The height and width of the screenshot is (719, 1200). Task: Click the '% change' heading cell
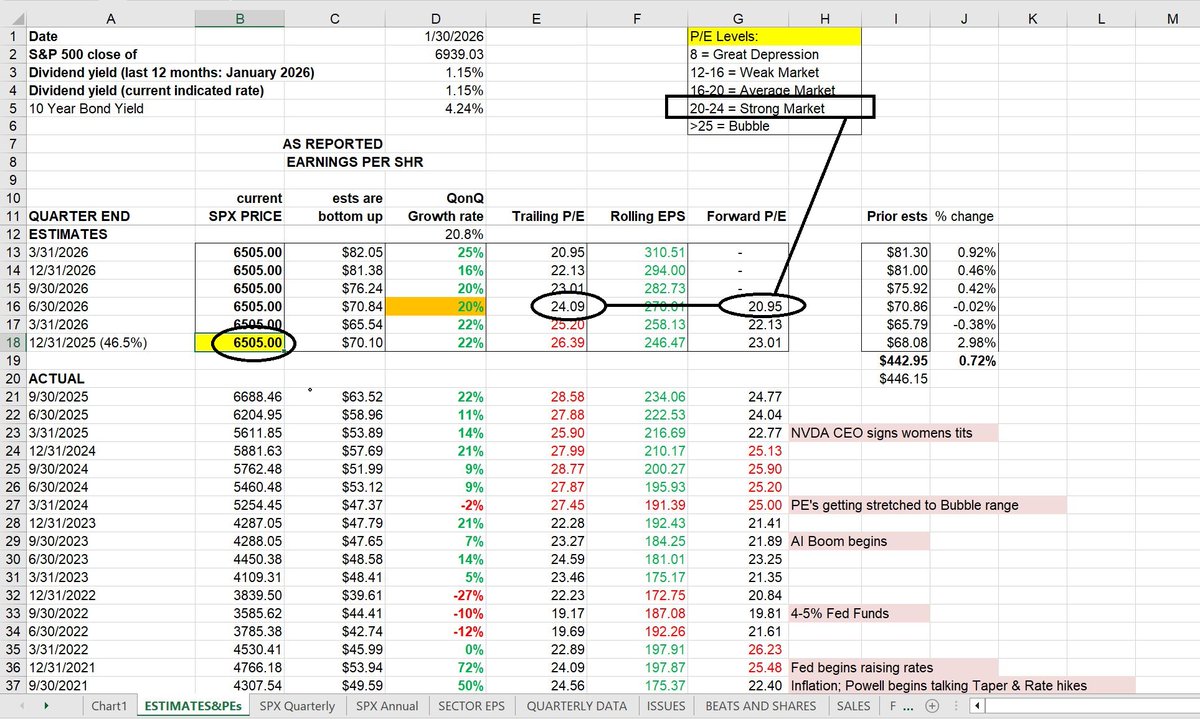964,216
